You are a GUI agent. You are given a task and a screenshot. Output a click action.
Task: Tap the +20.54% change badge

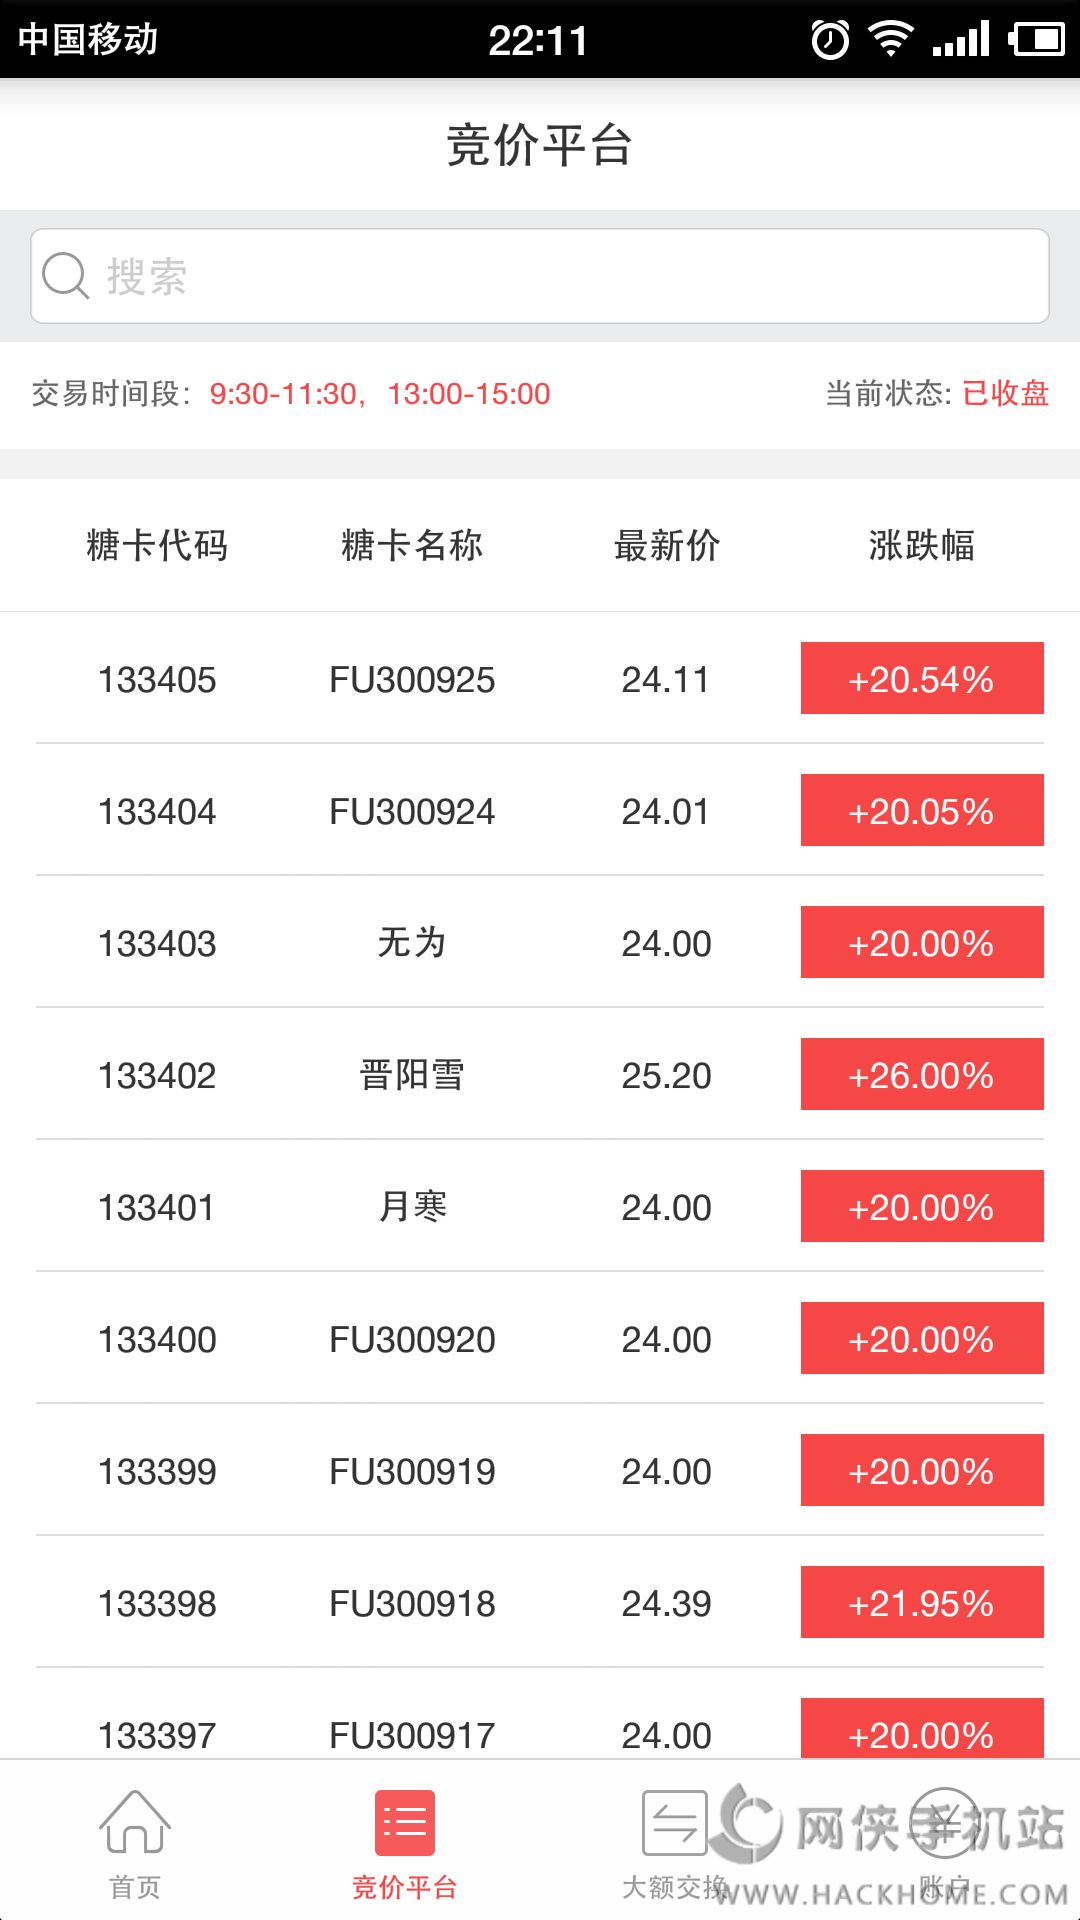pyautogui.click(x=921, y=679)
